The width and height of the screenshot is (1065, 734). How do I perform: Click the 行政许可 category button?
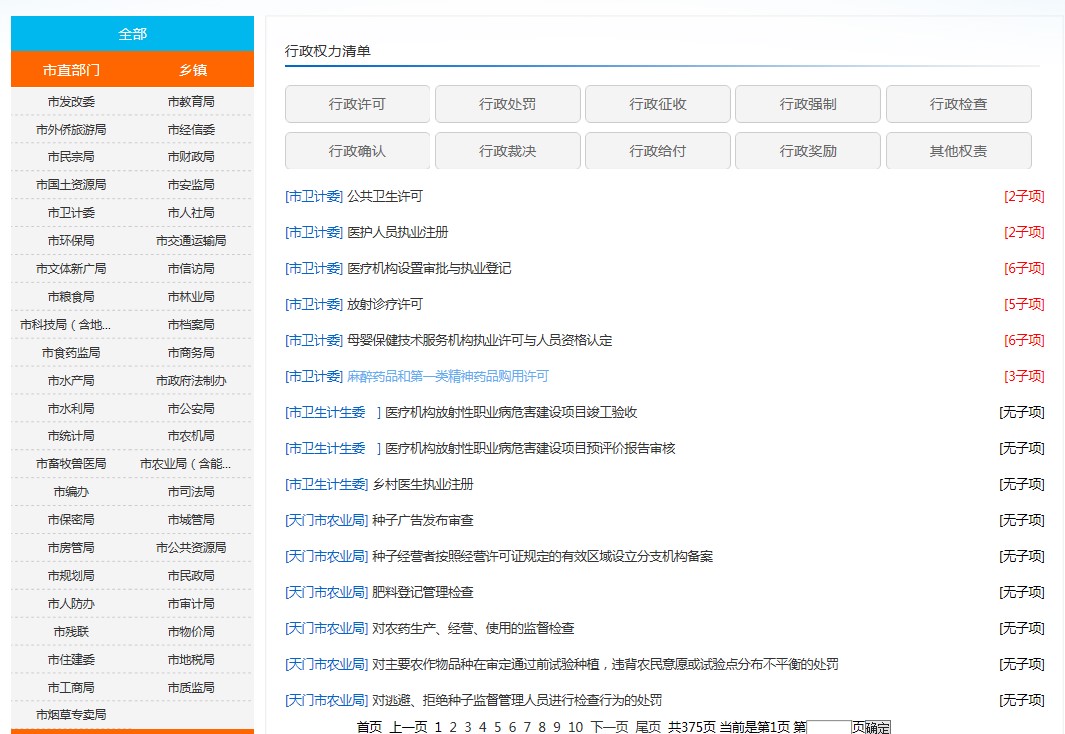point(357,104)
